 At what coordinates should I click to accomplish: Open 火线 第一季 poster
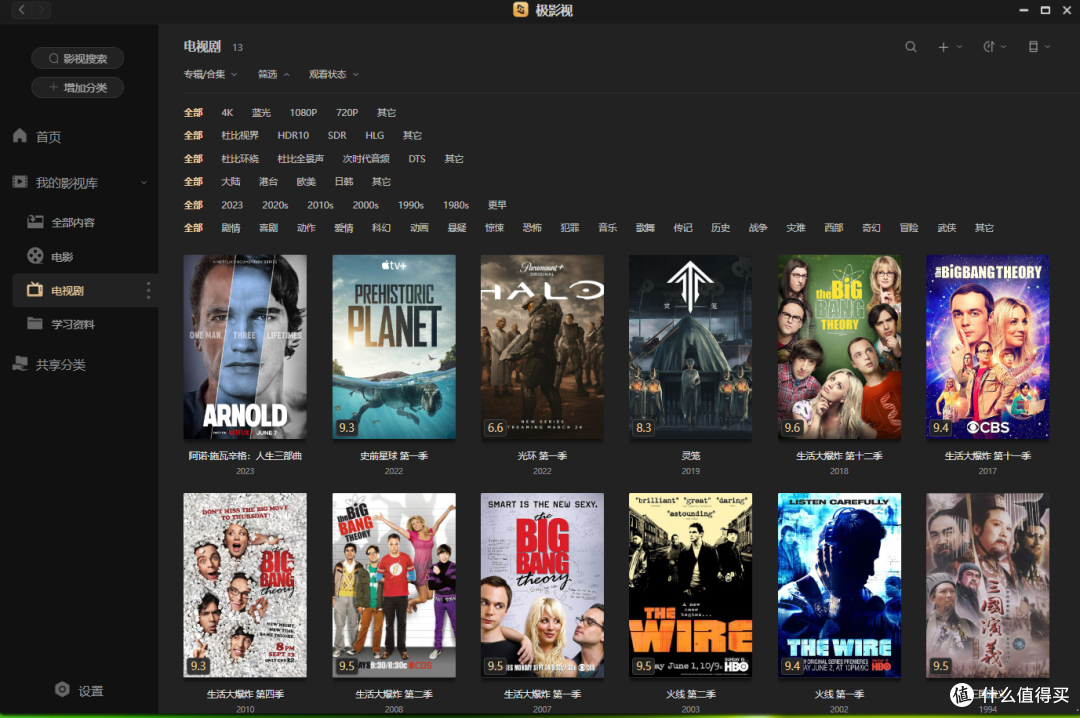point(839,585)
